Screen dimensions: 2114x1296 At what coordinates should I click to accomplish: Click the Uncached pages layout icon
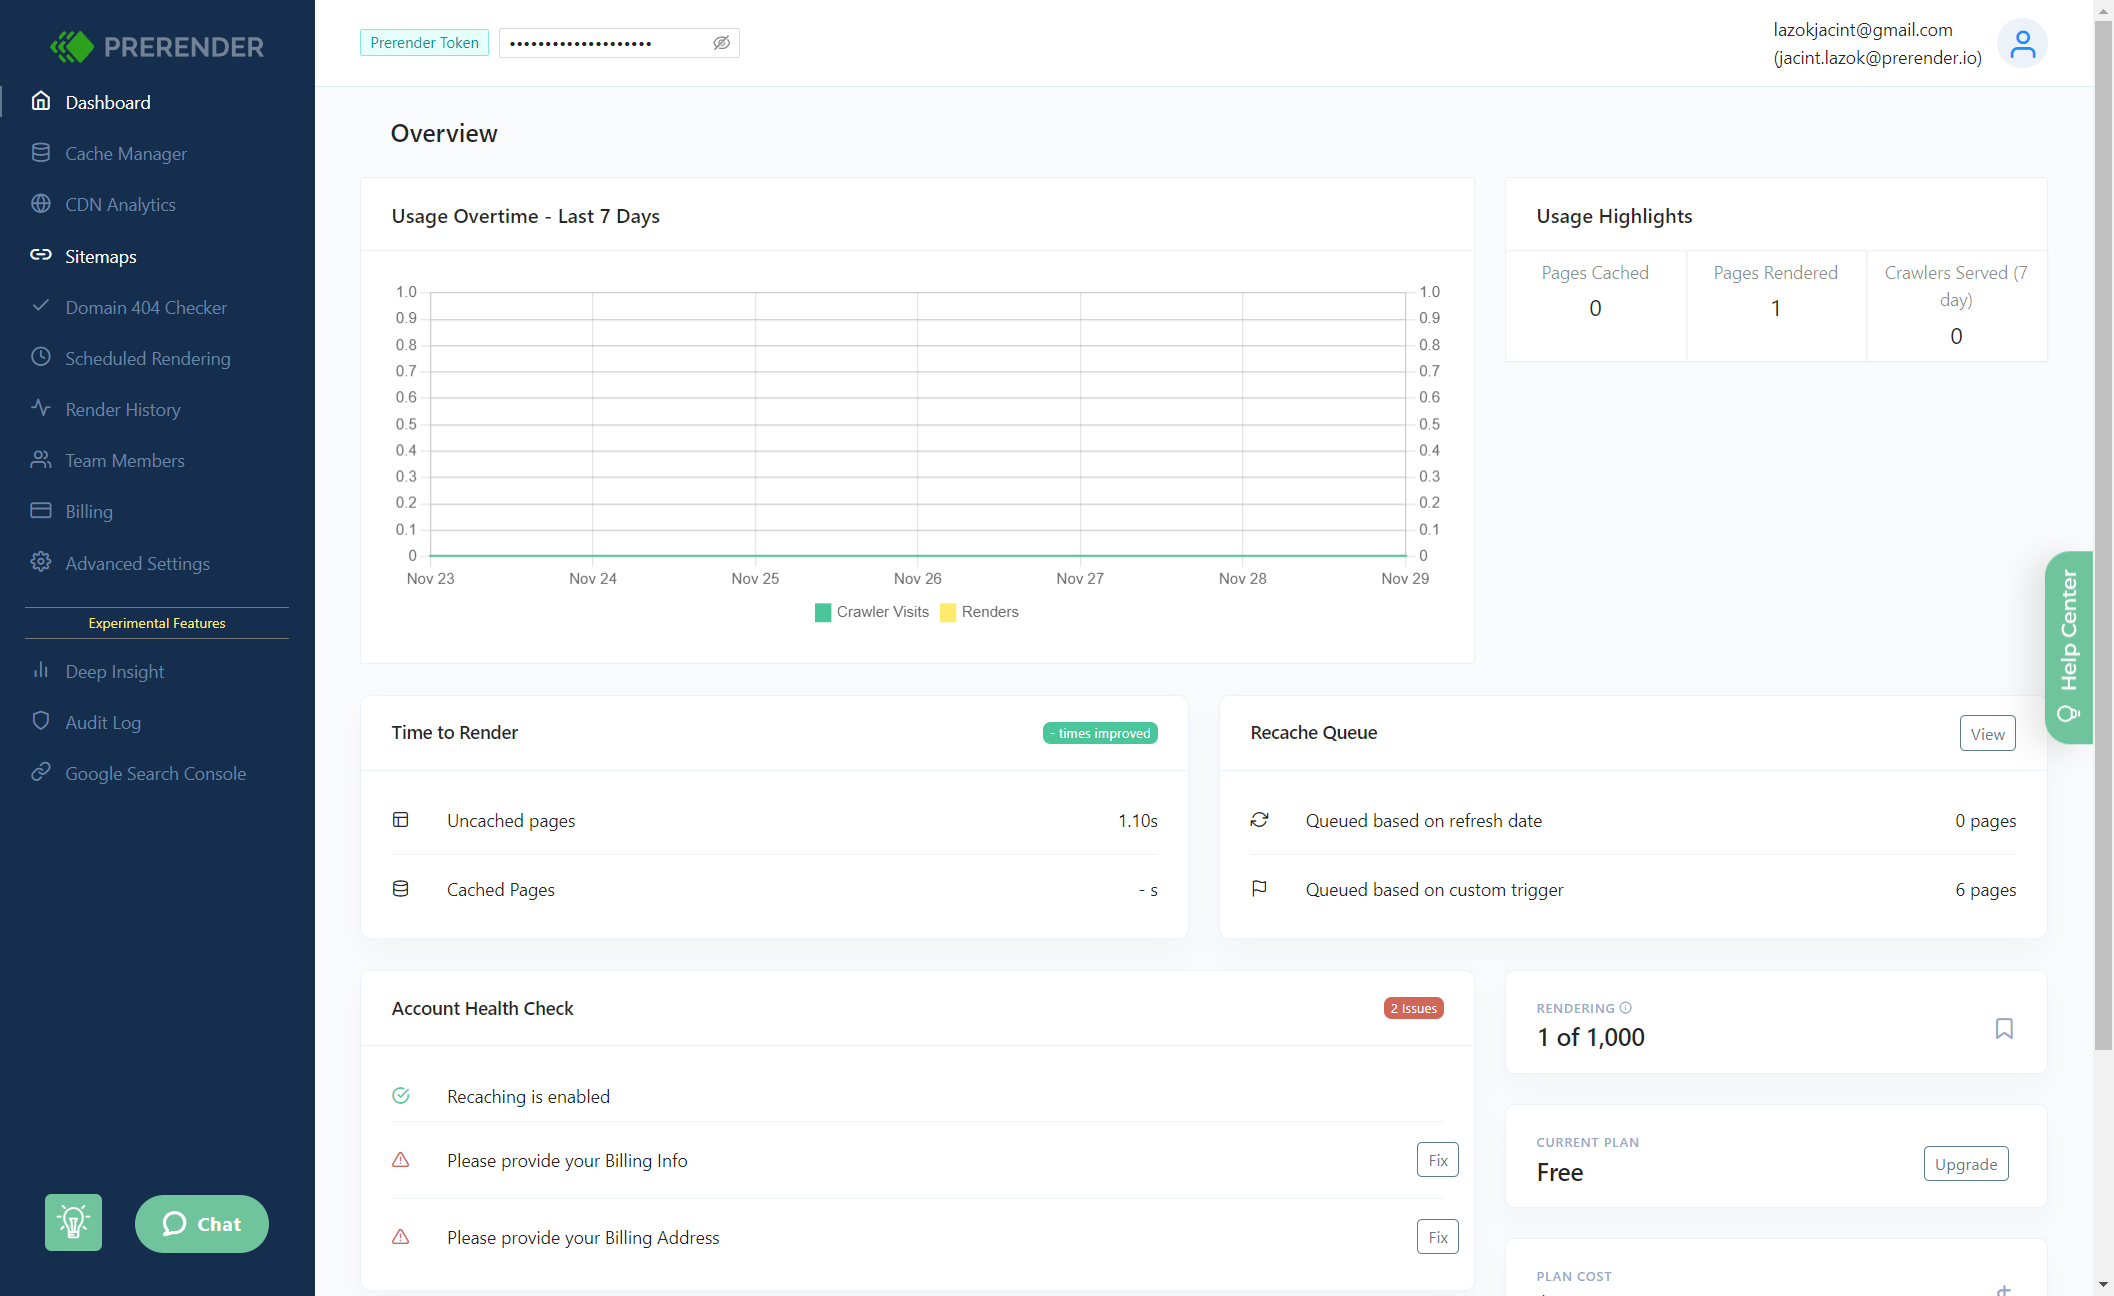[401, 820]
